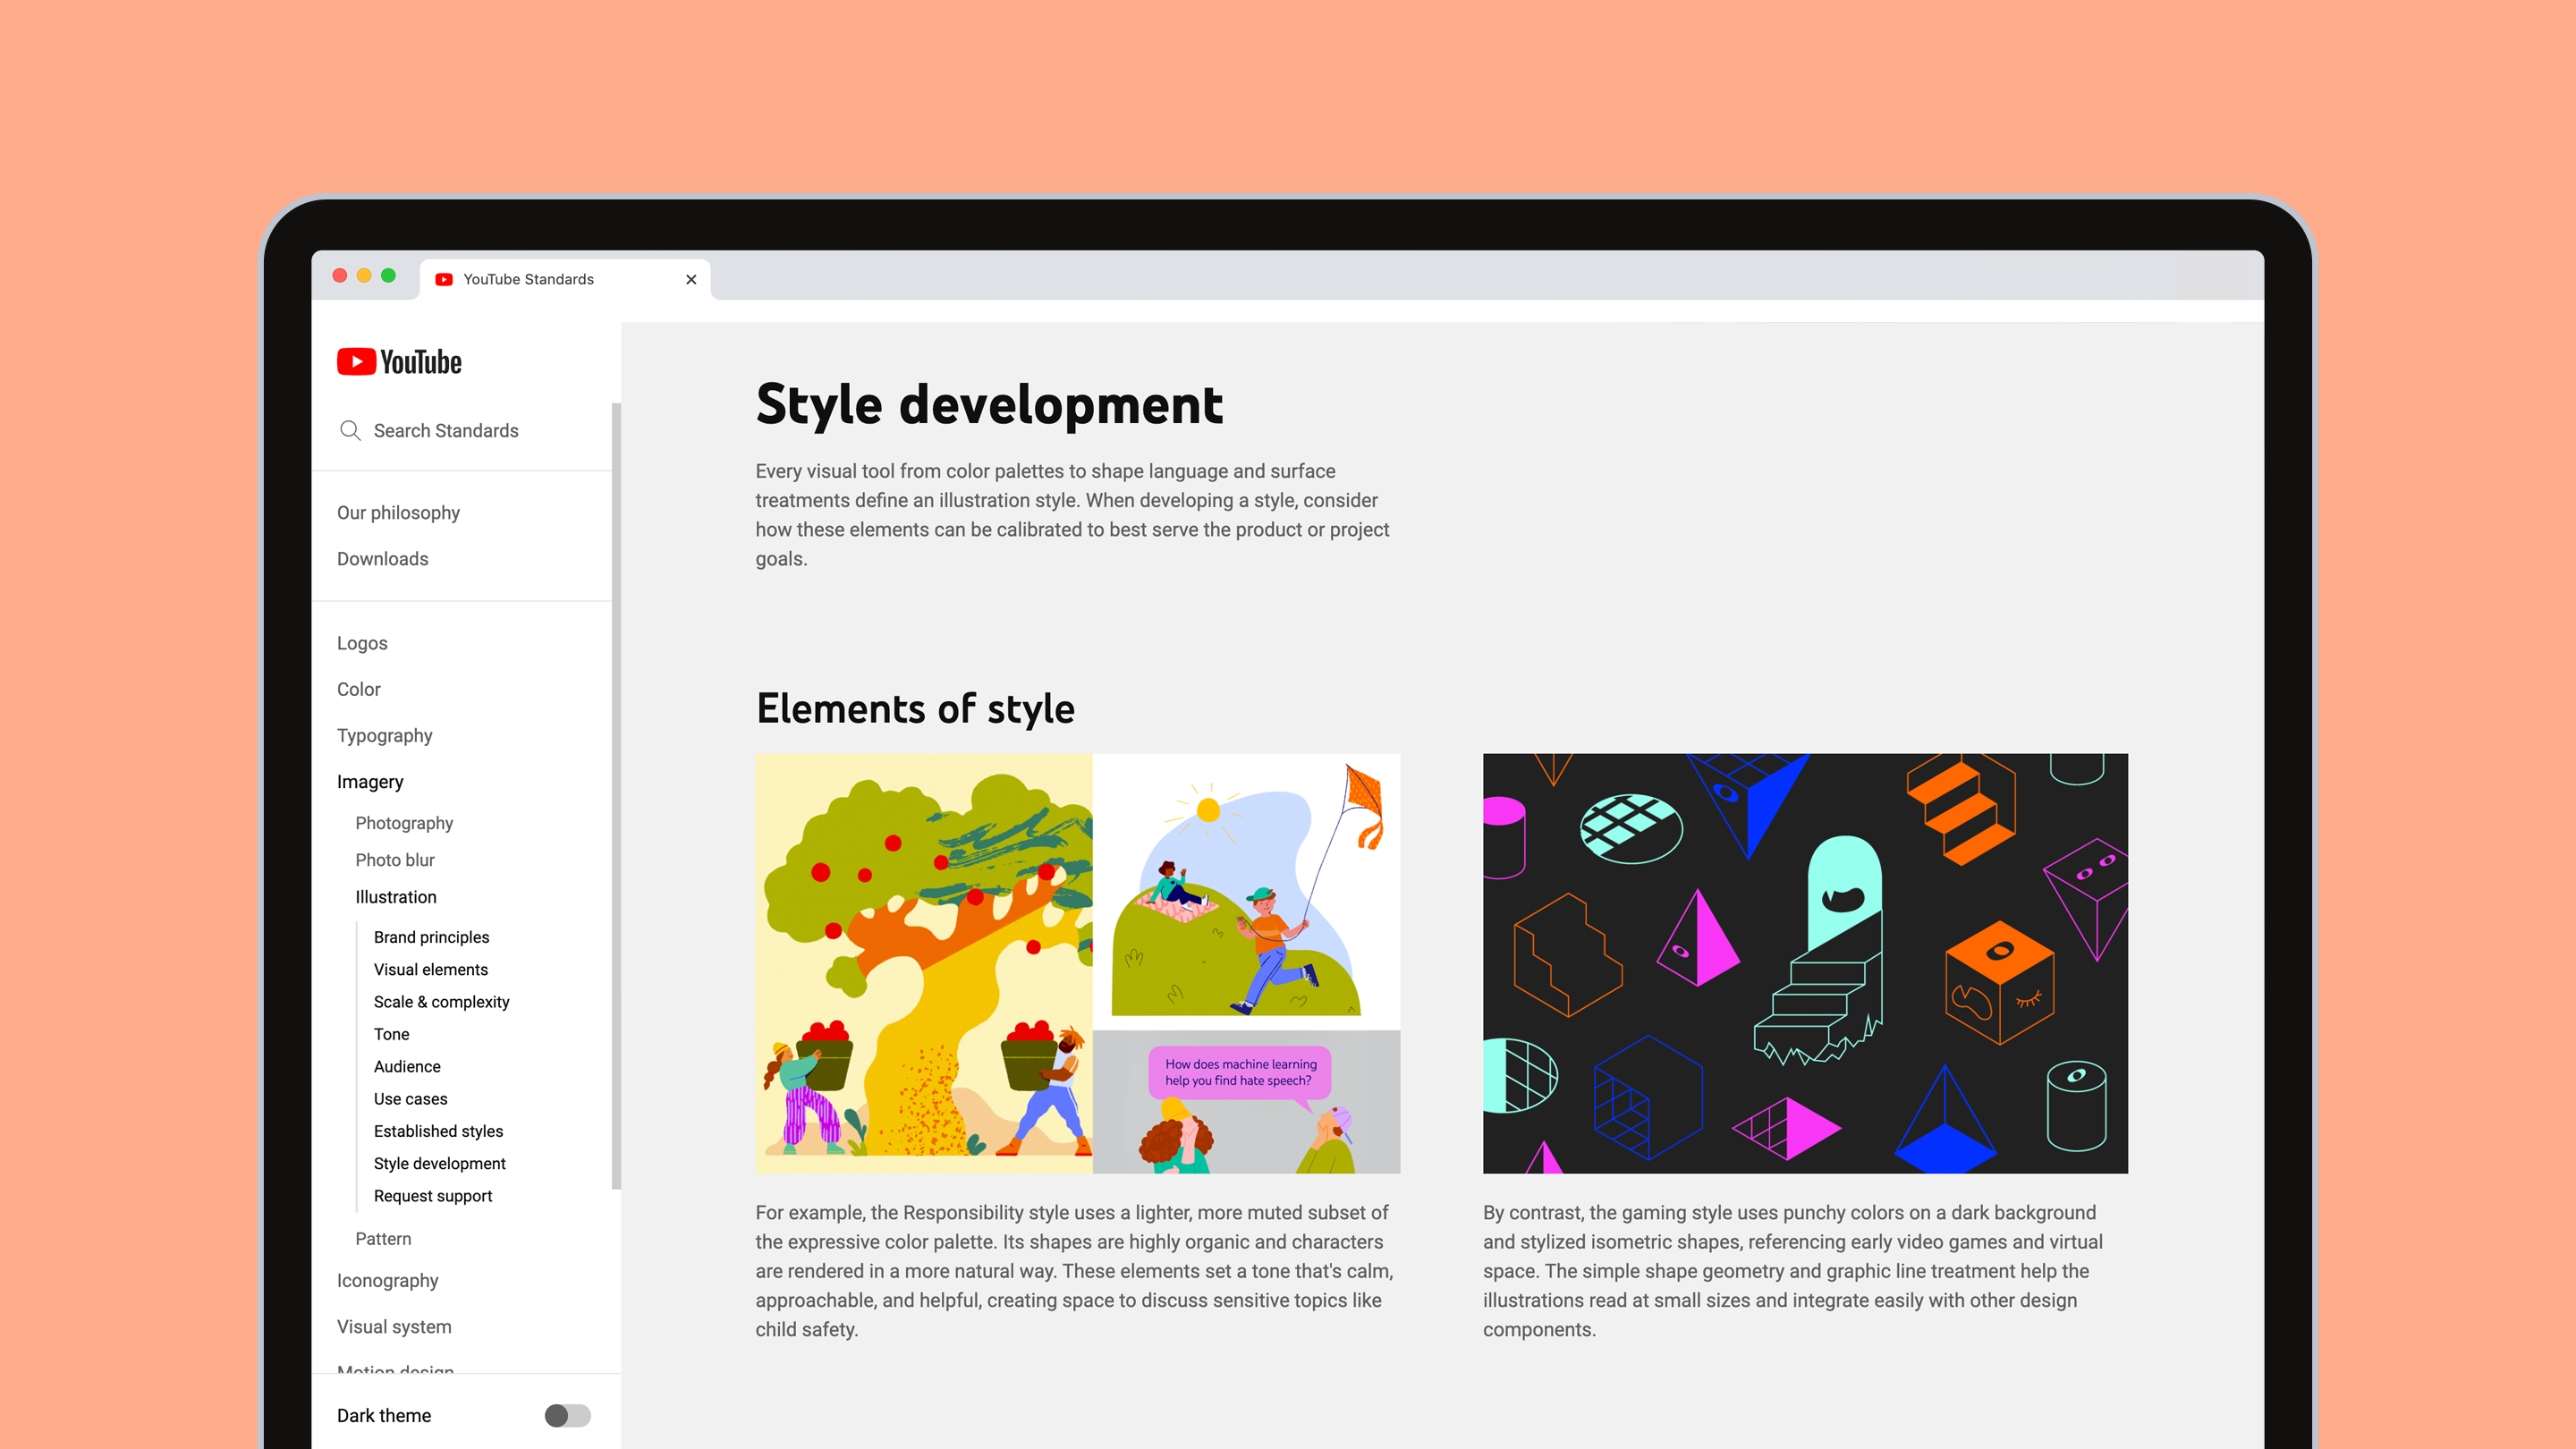2576x1449 pixels.
Task: Click the red macOS close dot
Action: coord(340,276)
